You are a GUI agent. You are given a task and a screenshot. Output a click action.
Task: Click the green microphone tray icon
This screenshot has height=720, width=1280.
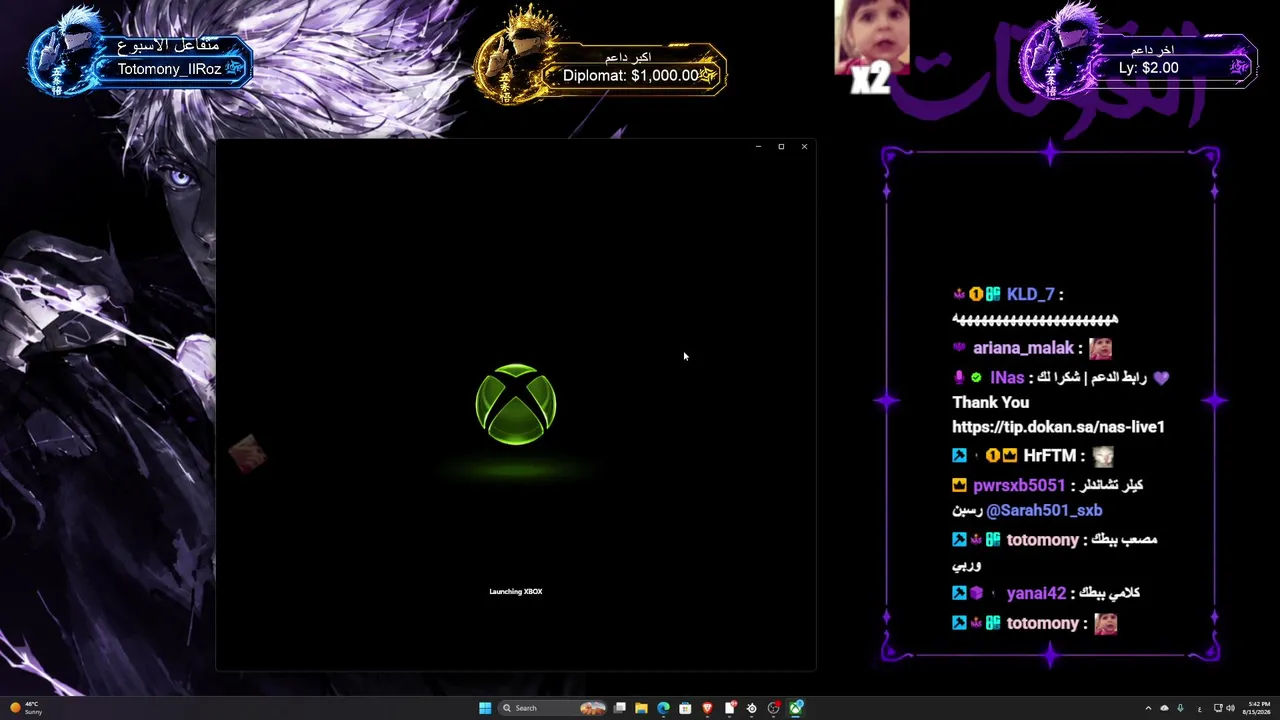1181,708
